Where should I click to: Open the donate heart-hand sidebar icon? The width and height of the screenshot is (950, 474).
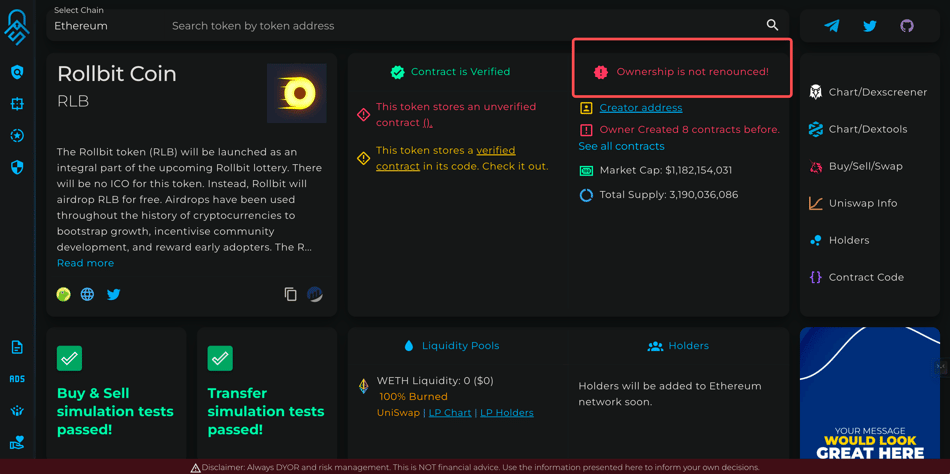(x=18, y=442)
